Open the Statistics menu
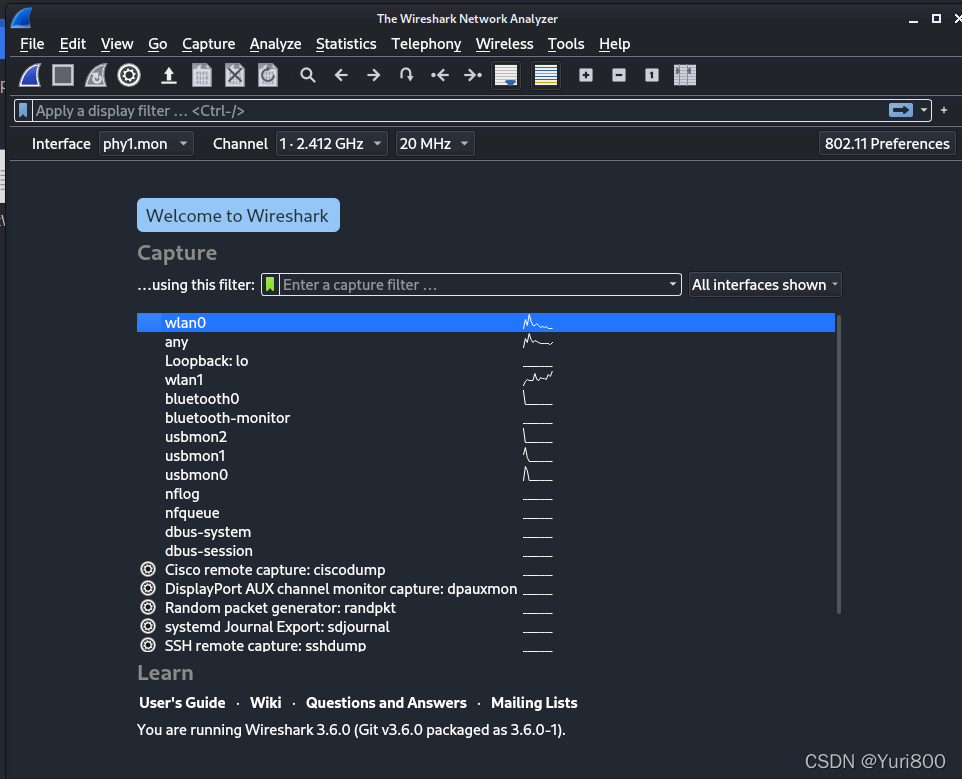962x779 pixels. point(346,44)
